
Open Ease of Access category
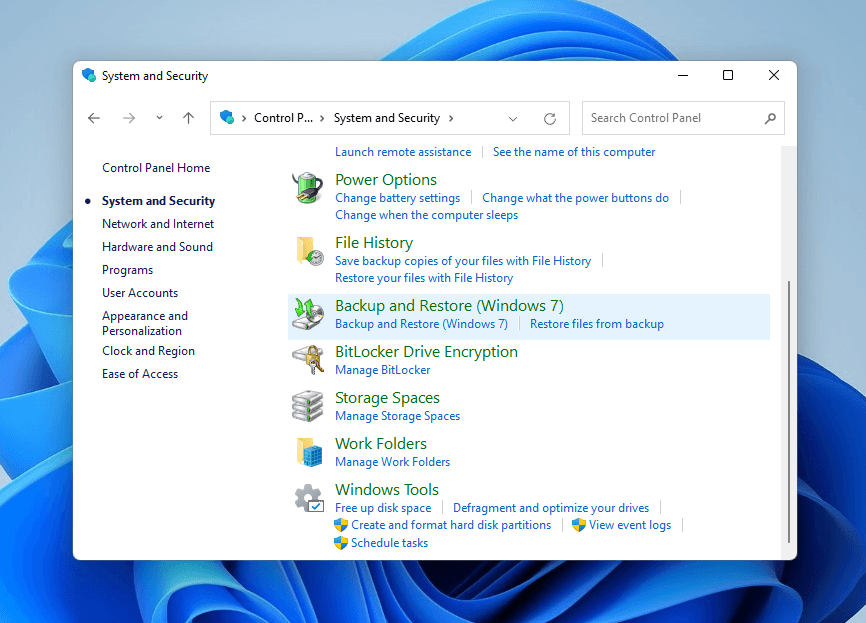(140, 374)
